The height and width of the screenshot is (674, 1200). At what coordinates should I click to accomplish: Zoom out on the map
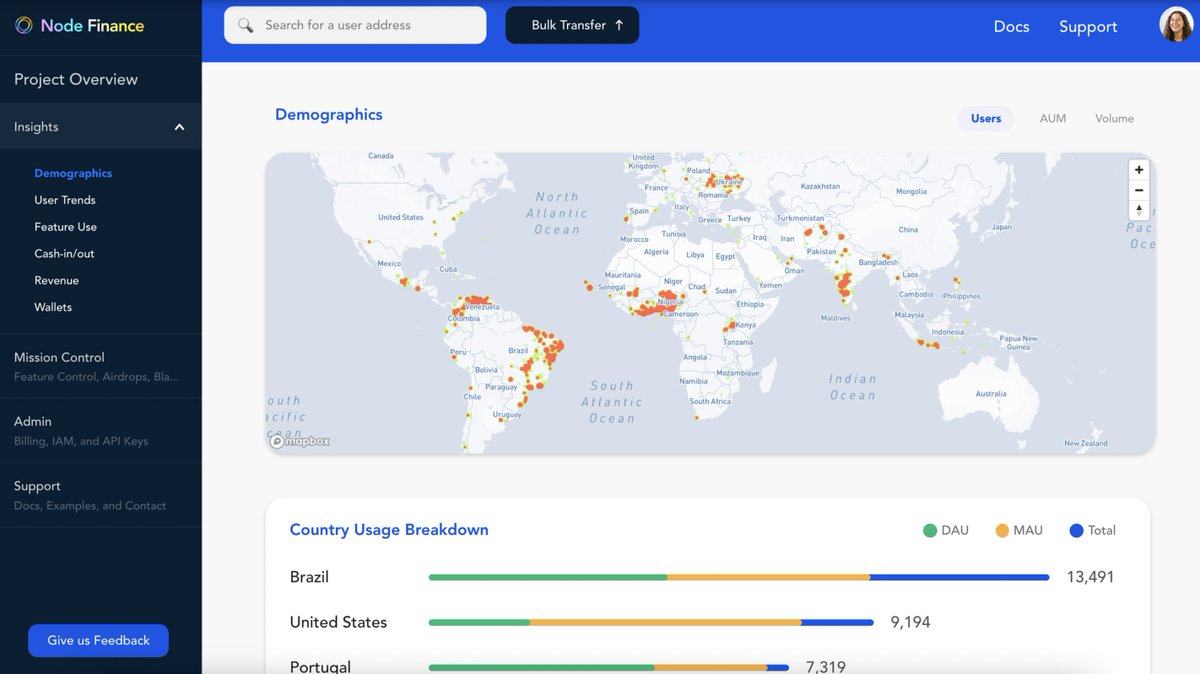click(x=1139, y=190)
